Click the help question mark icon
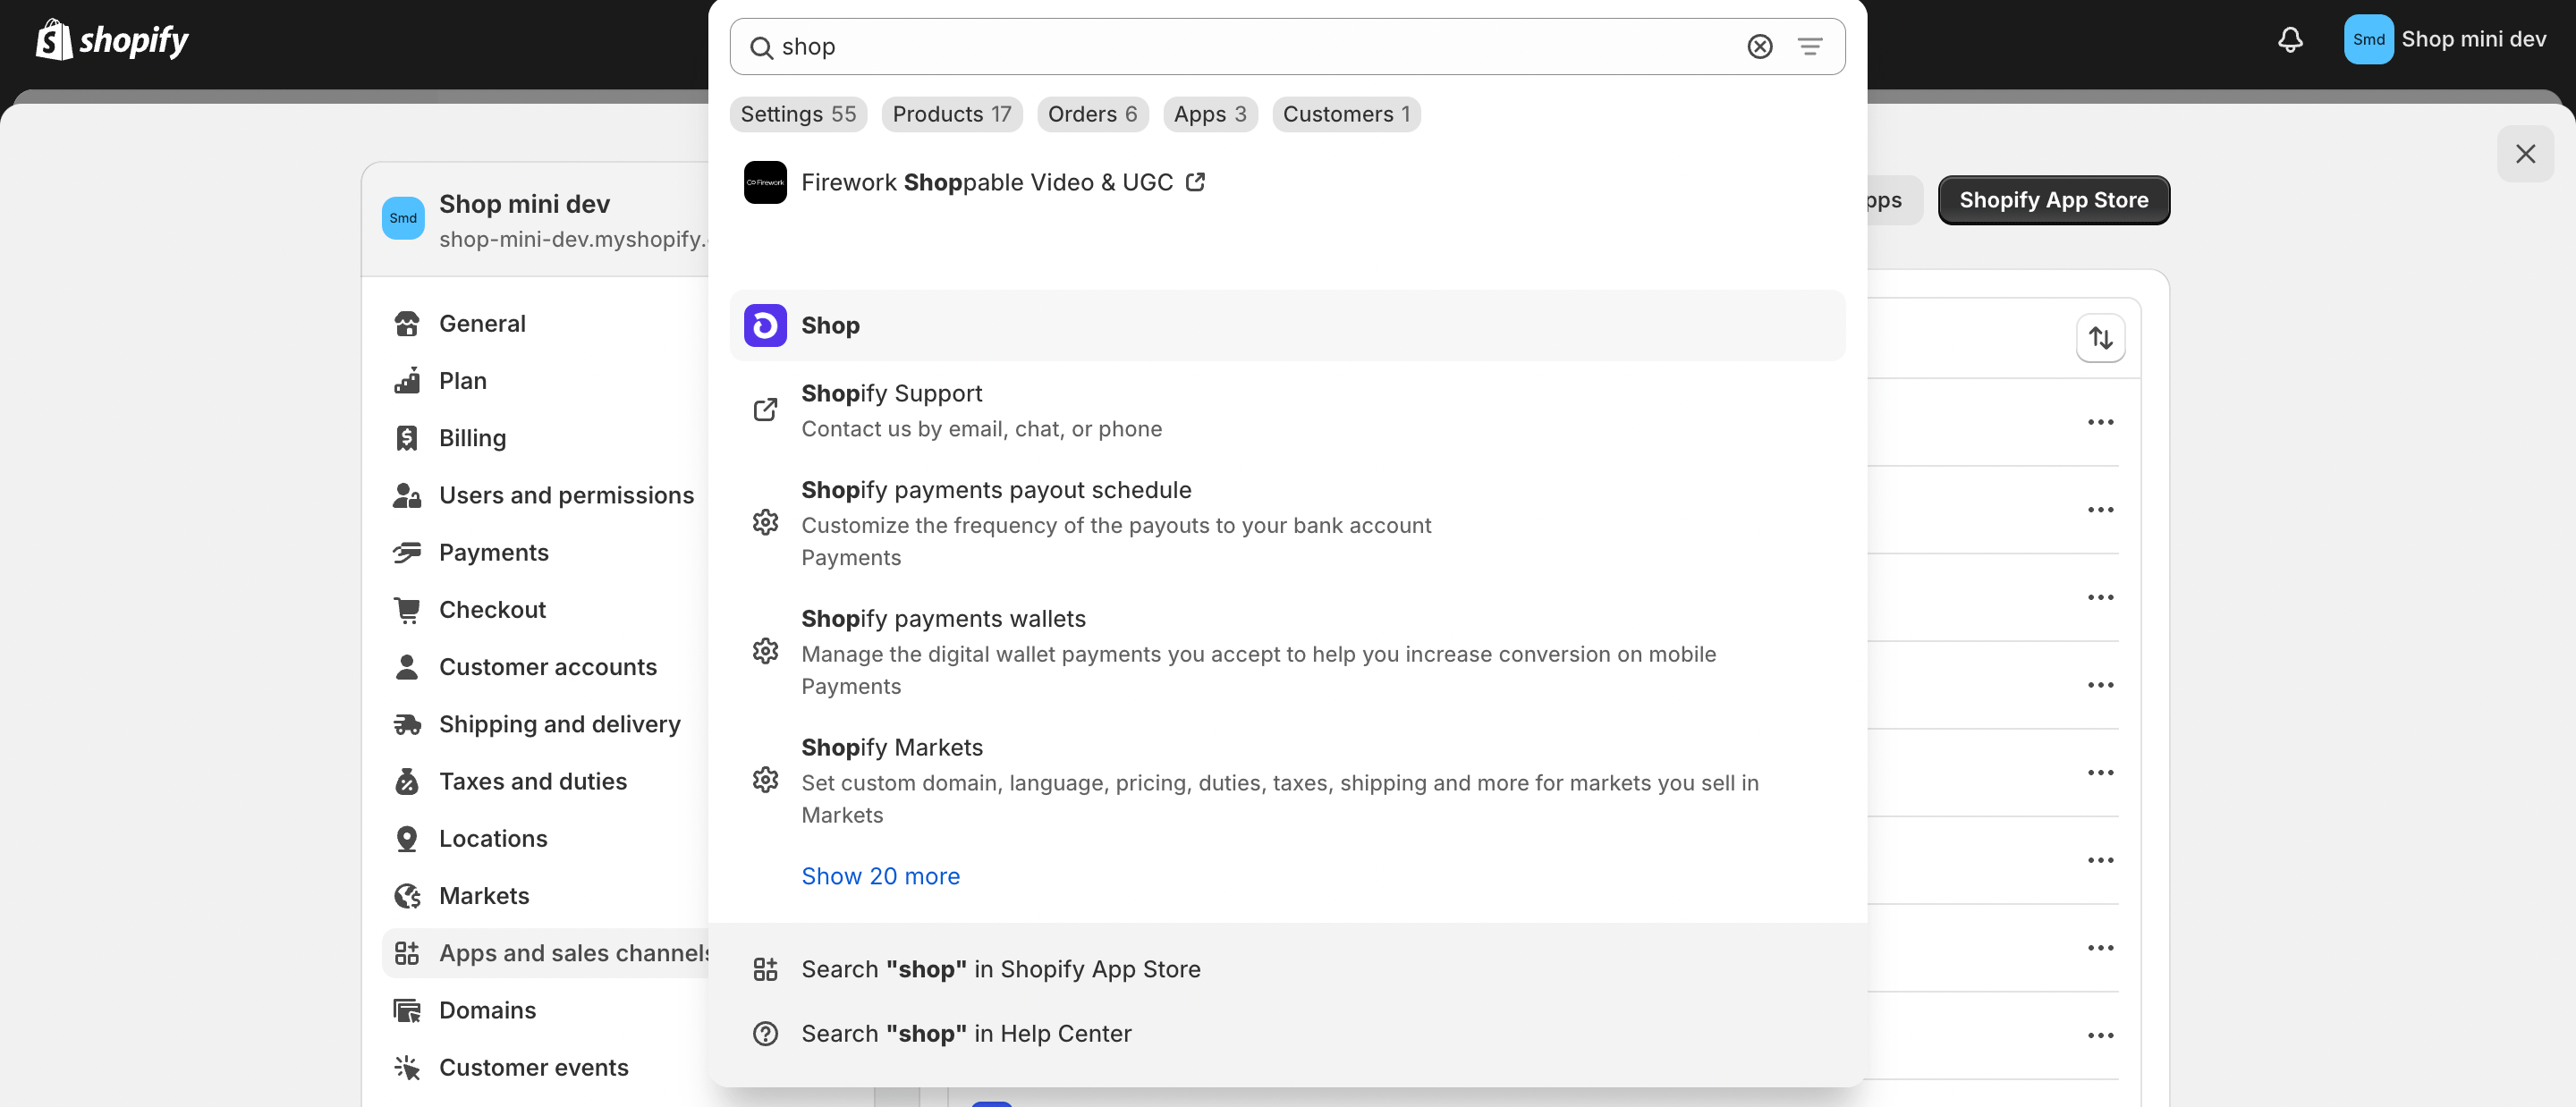Image resolution: width=2576 pixels, height=1107 pixels. (x=765, y=1034)
